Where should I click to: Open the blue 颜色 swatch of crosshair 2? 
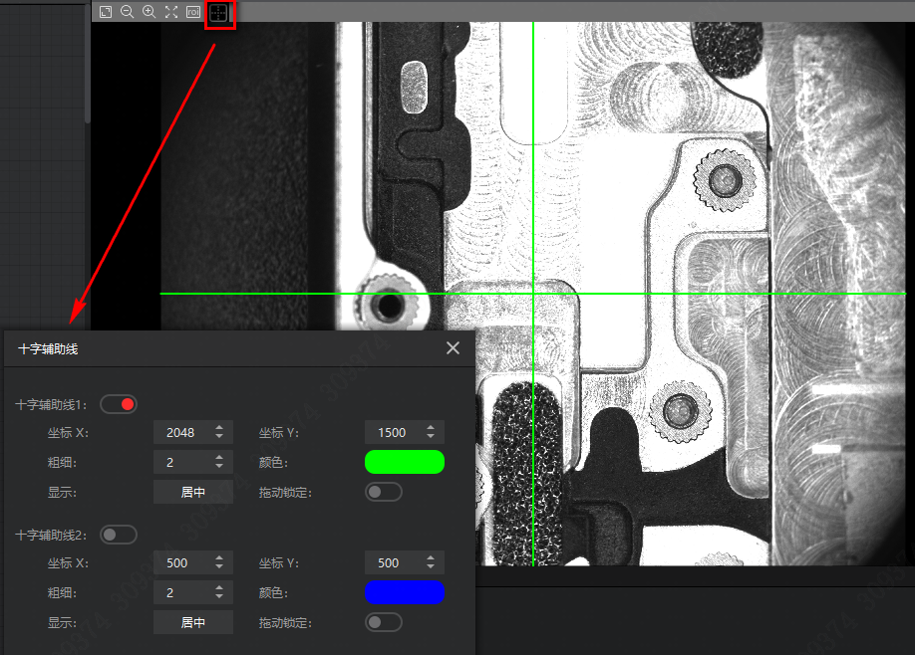pyautogui.click(x=405, y=592)
